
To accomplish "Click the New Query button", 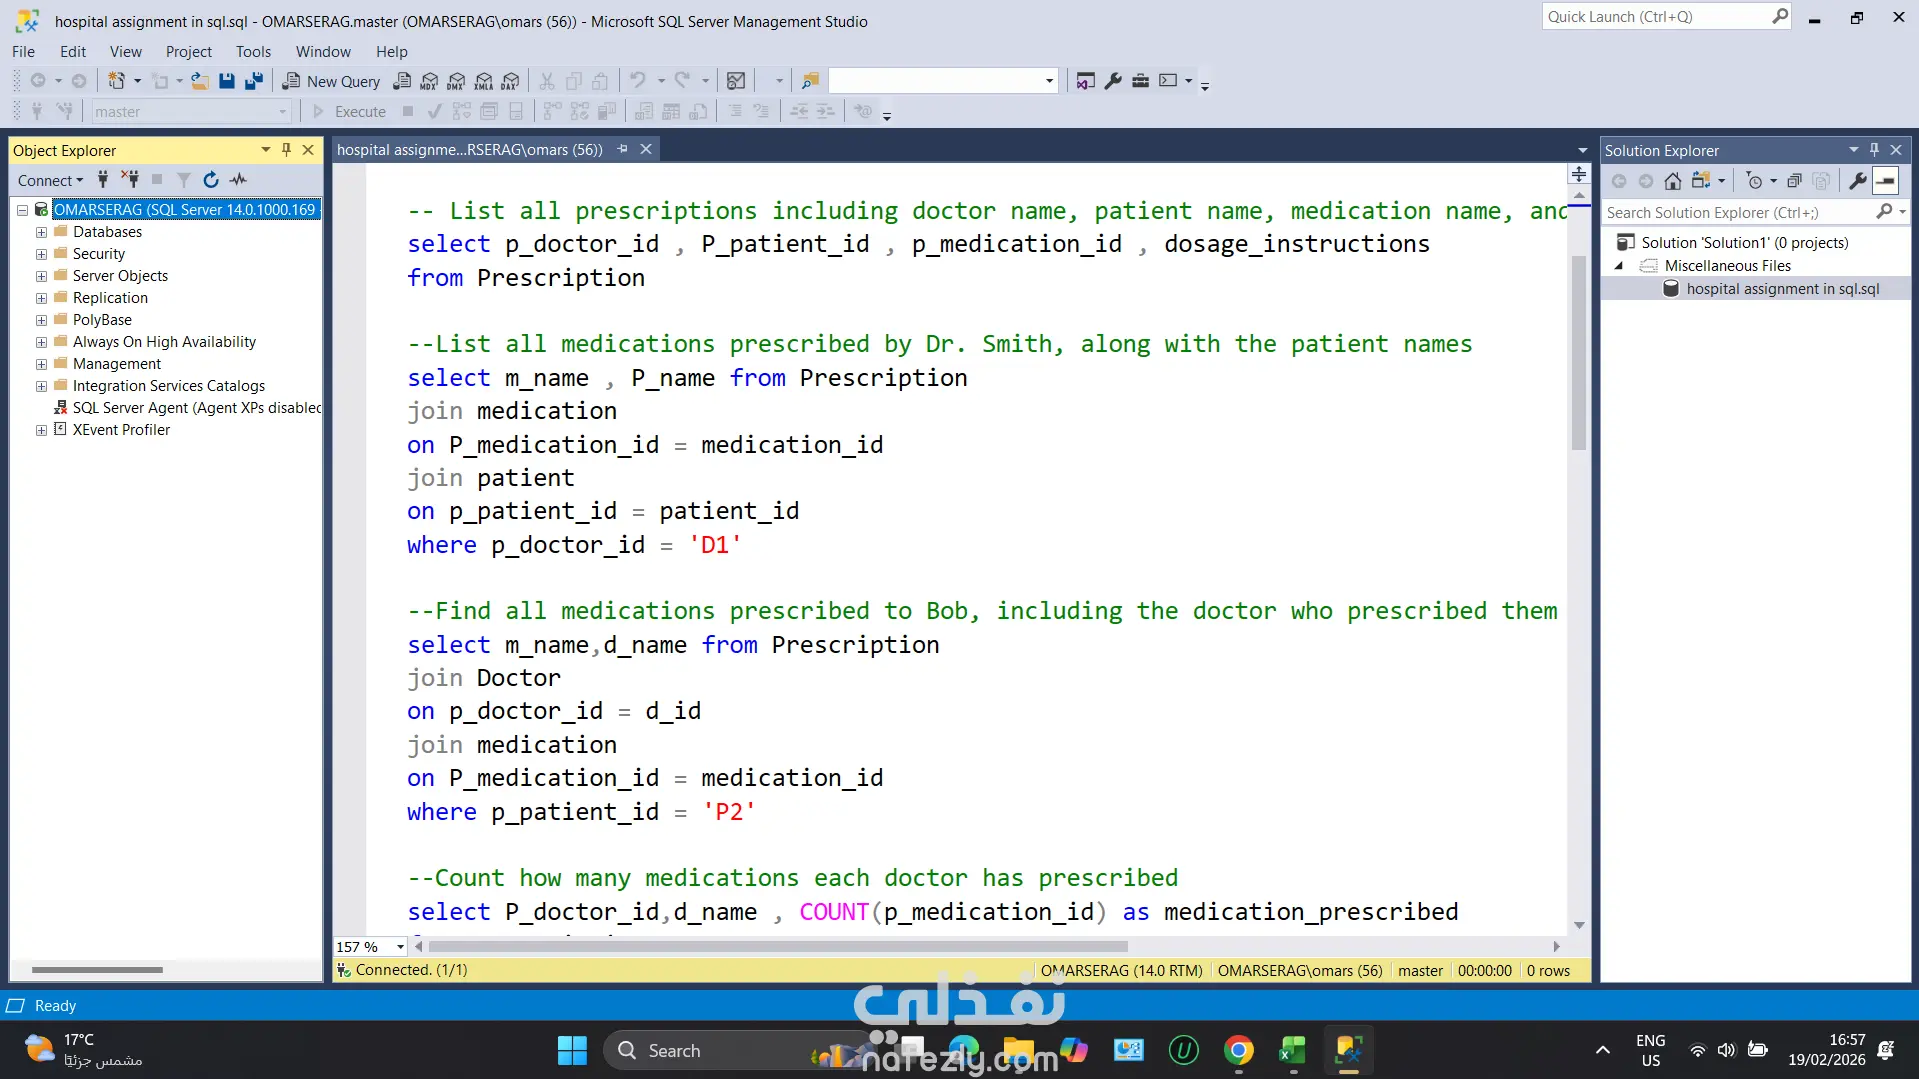I will tap(331, 81).
